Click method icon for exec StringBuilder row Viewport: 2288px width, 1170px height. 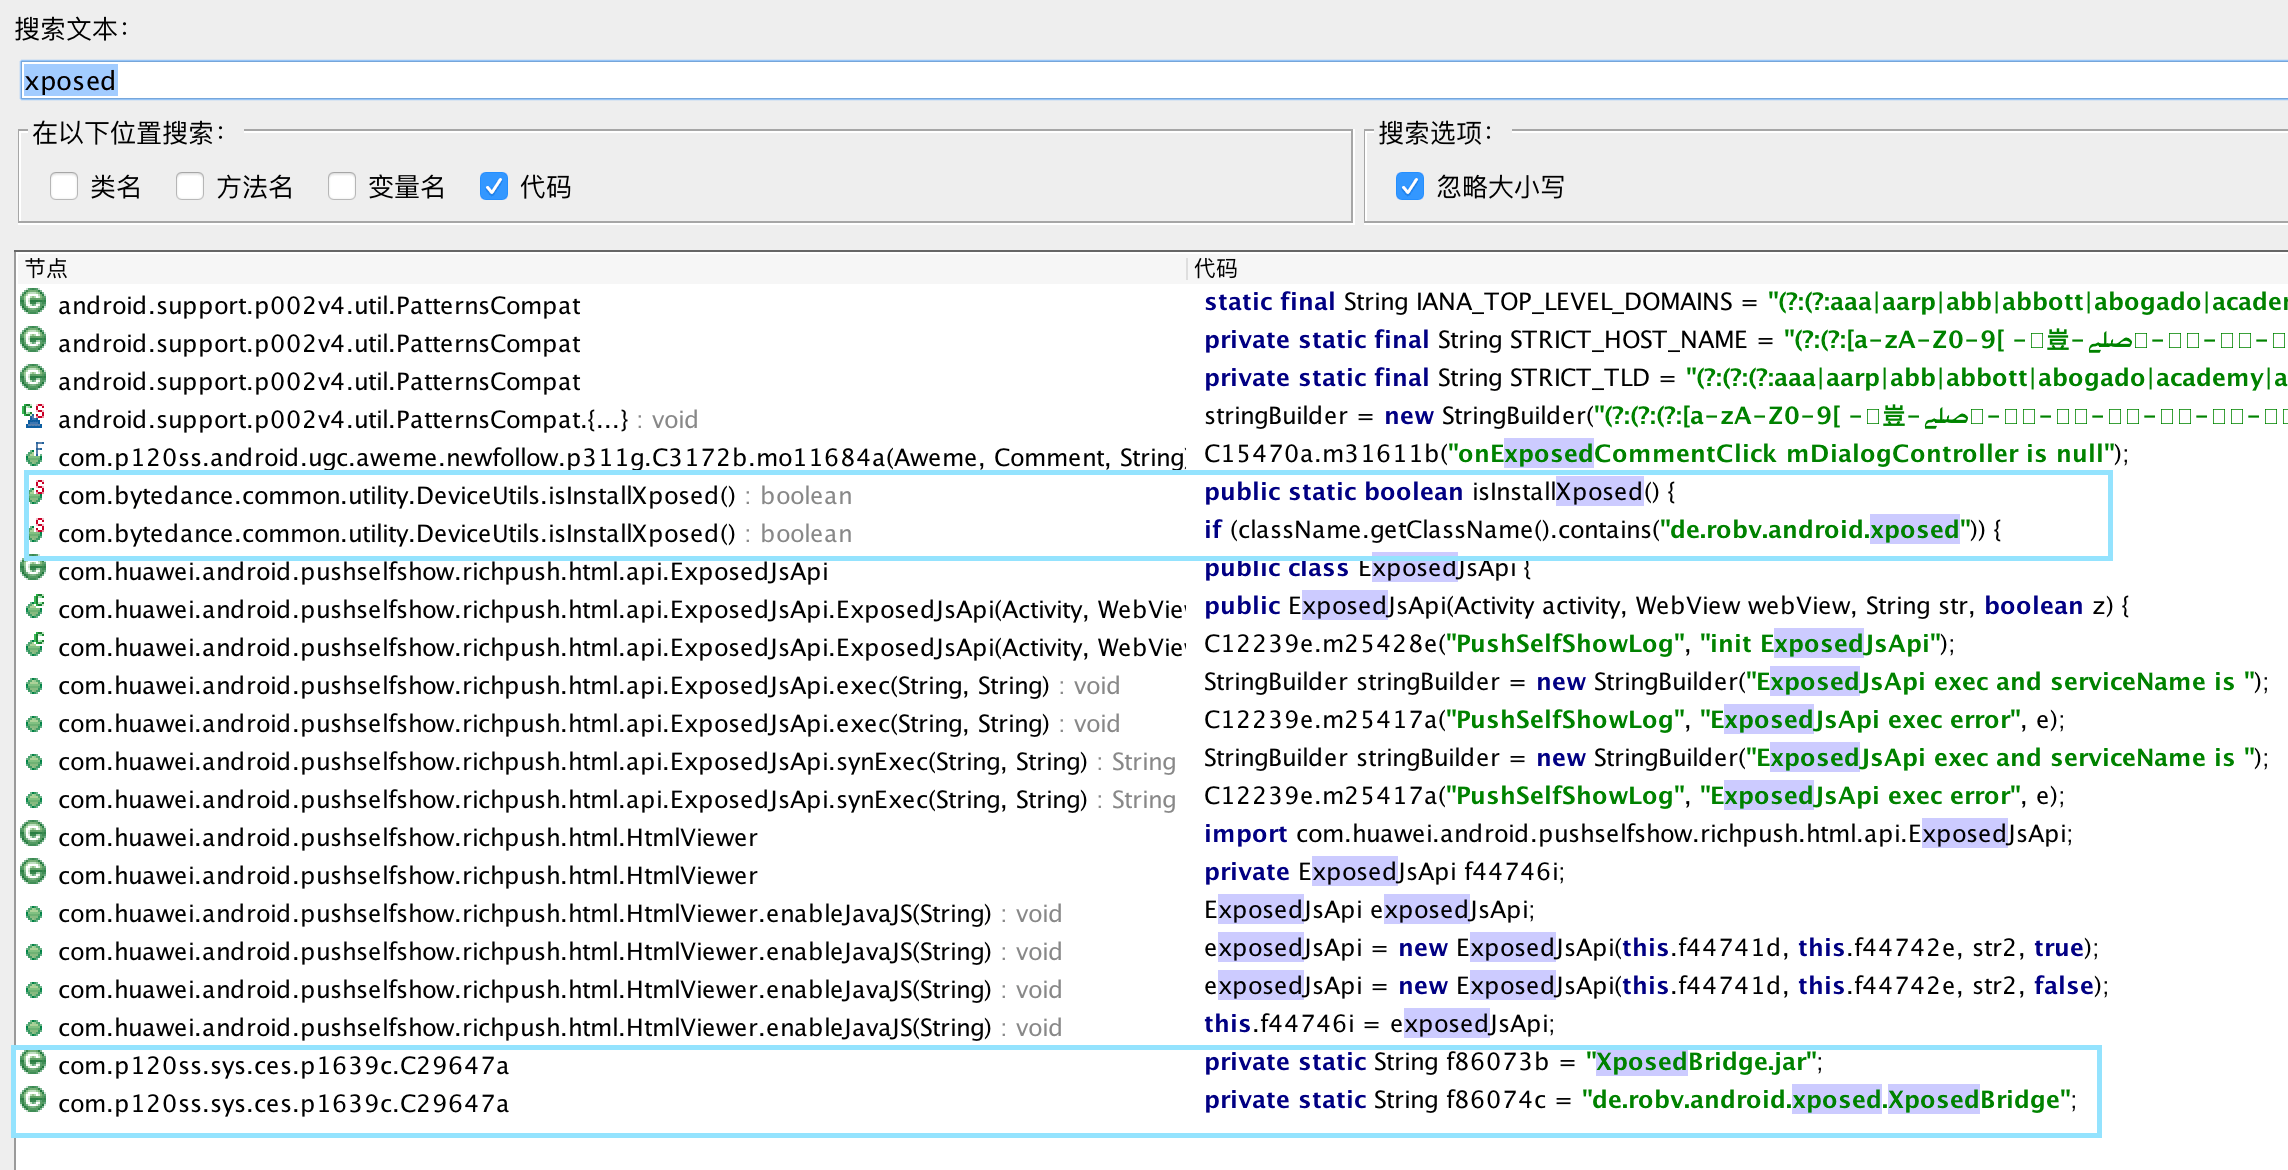pyautogui.click(x=34, y=686)
